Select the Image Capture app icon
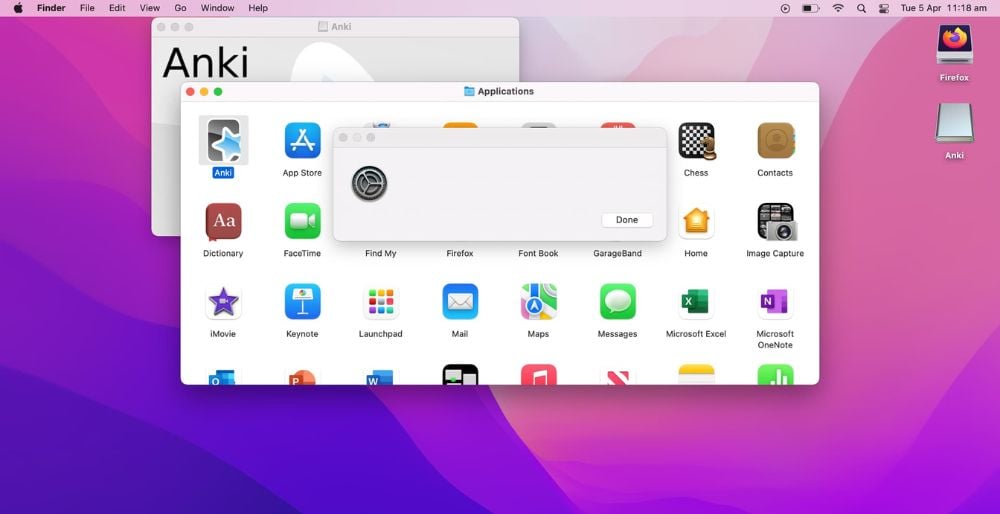This screenshot has width=1000, height=514. [776, 221]
